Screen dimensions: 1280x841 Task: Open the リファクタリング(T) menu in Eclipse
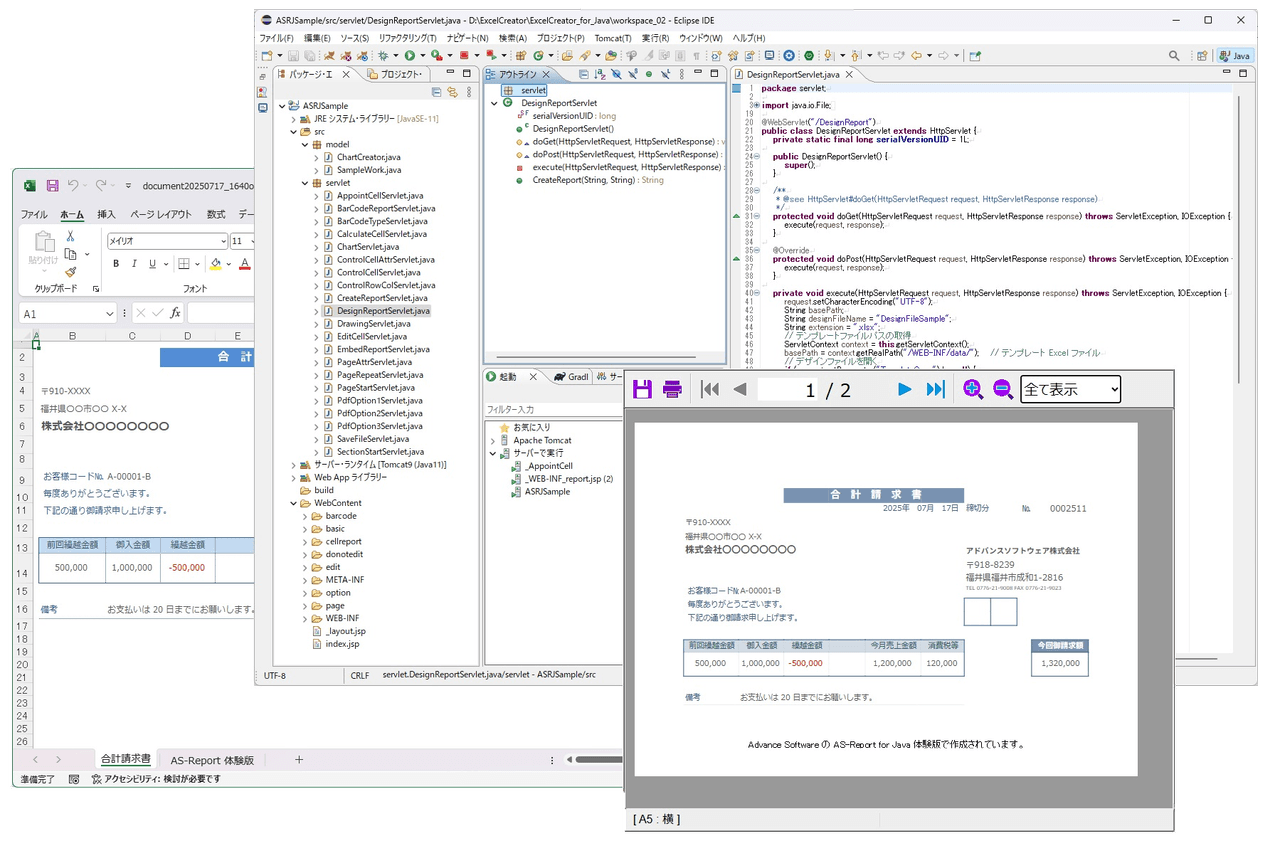pyautogui.click(x=406, y=38)
